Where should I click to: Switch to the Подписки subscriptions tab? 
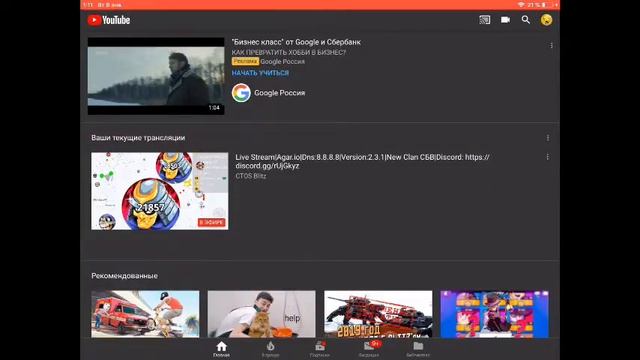click(x=320, y=349)
